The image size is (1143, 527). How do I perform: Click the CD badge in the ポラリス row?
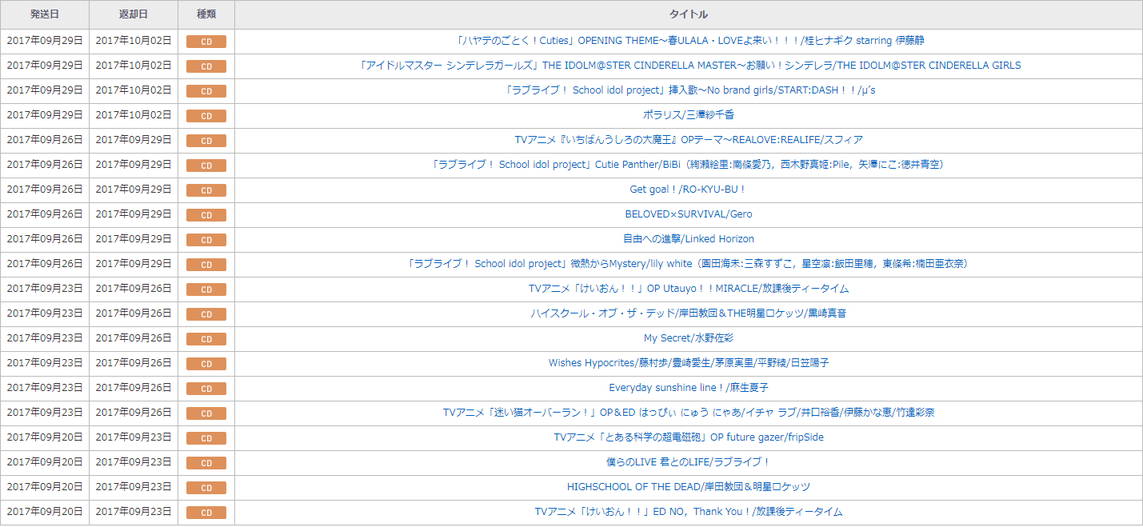tap(206, 116)
